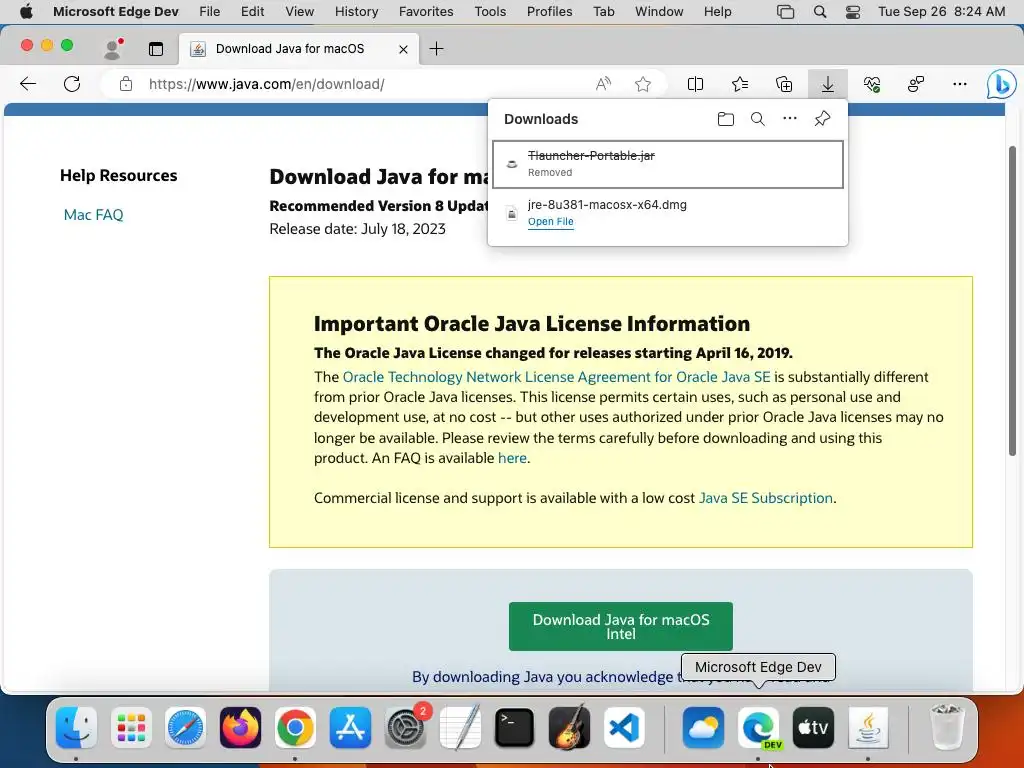This screenshot has width=1024, height=768.
Task: Search downloads in the Downloads panel
Action: click(758, 119)
